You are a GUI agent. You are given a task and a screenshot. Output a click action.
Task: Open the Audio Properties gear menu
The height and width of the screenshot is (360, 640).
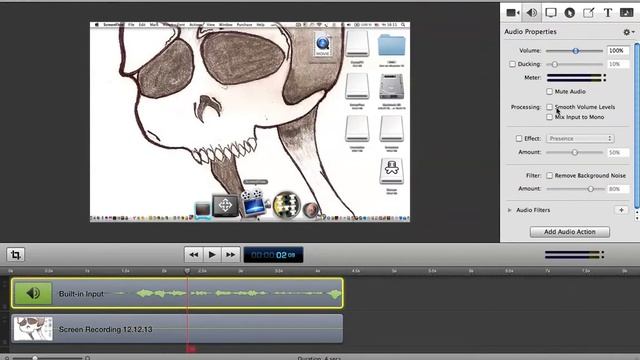tap(628, 32)
